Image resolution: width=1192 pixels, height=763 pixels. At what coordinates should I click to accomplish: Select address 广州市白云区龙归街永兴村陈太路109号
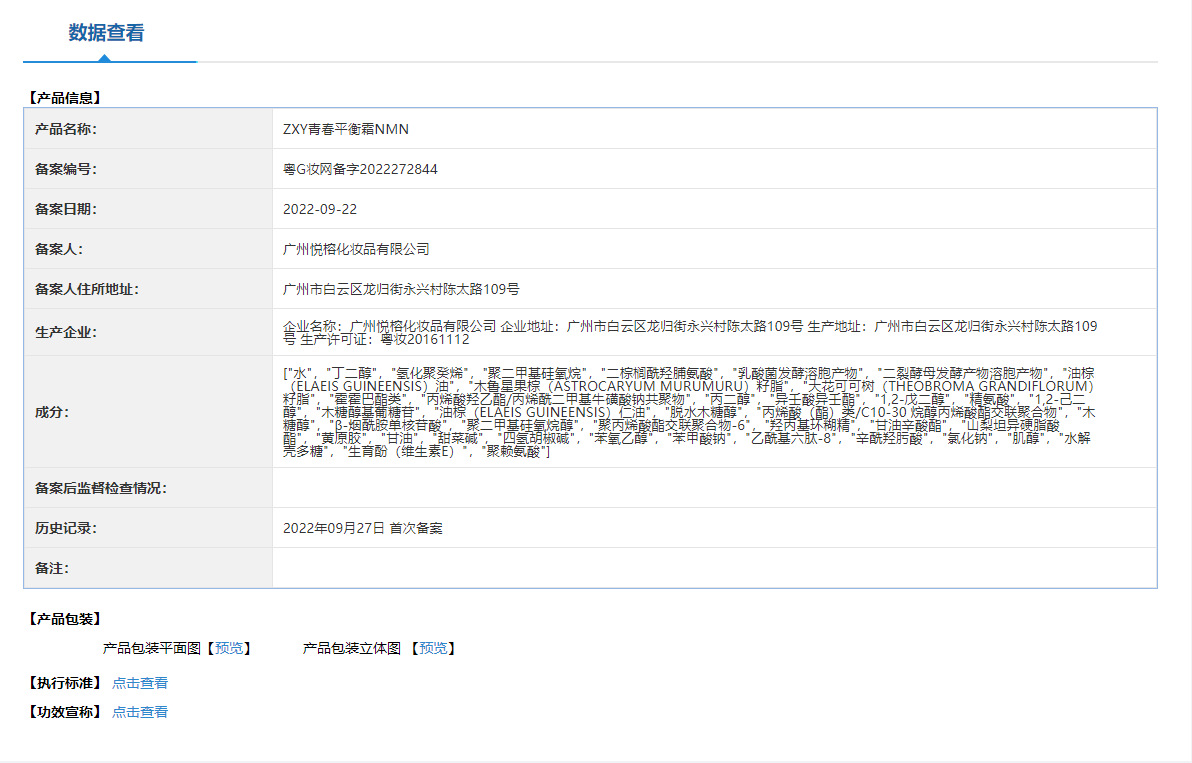tap(401, 289)
